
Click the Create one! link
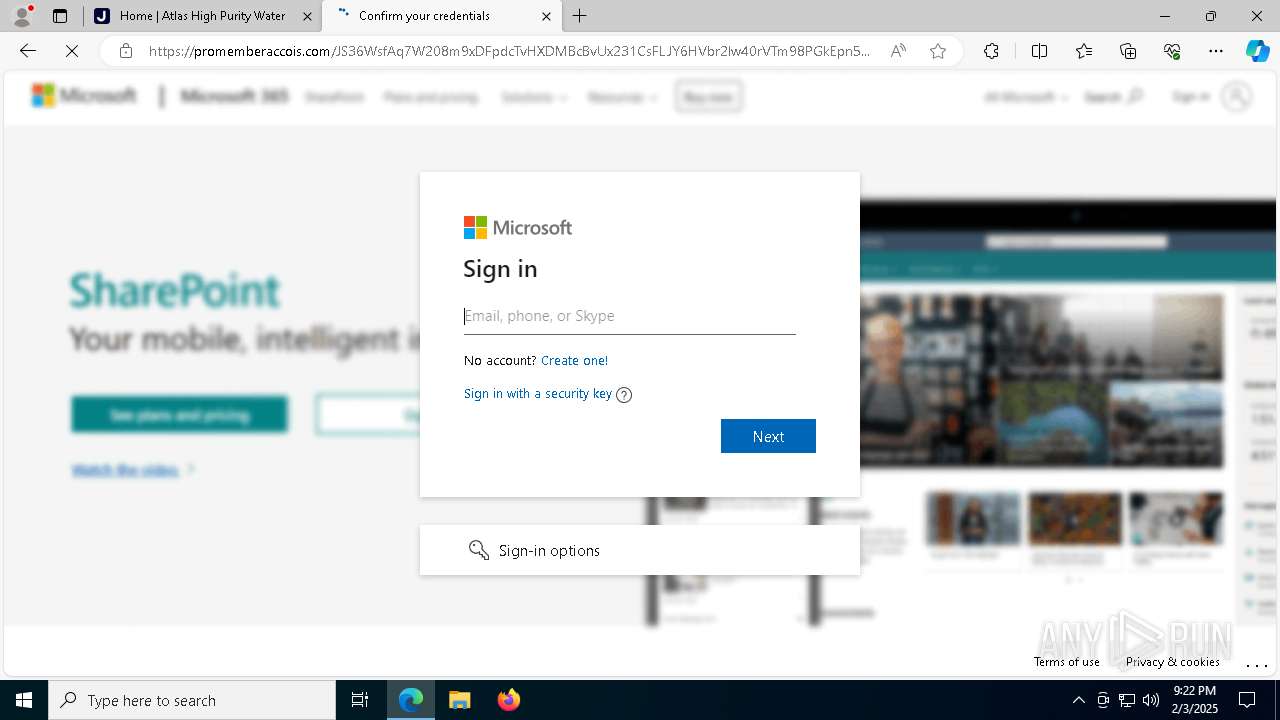[x=574, y=360]
